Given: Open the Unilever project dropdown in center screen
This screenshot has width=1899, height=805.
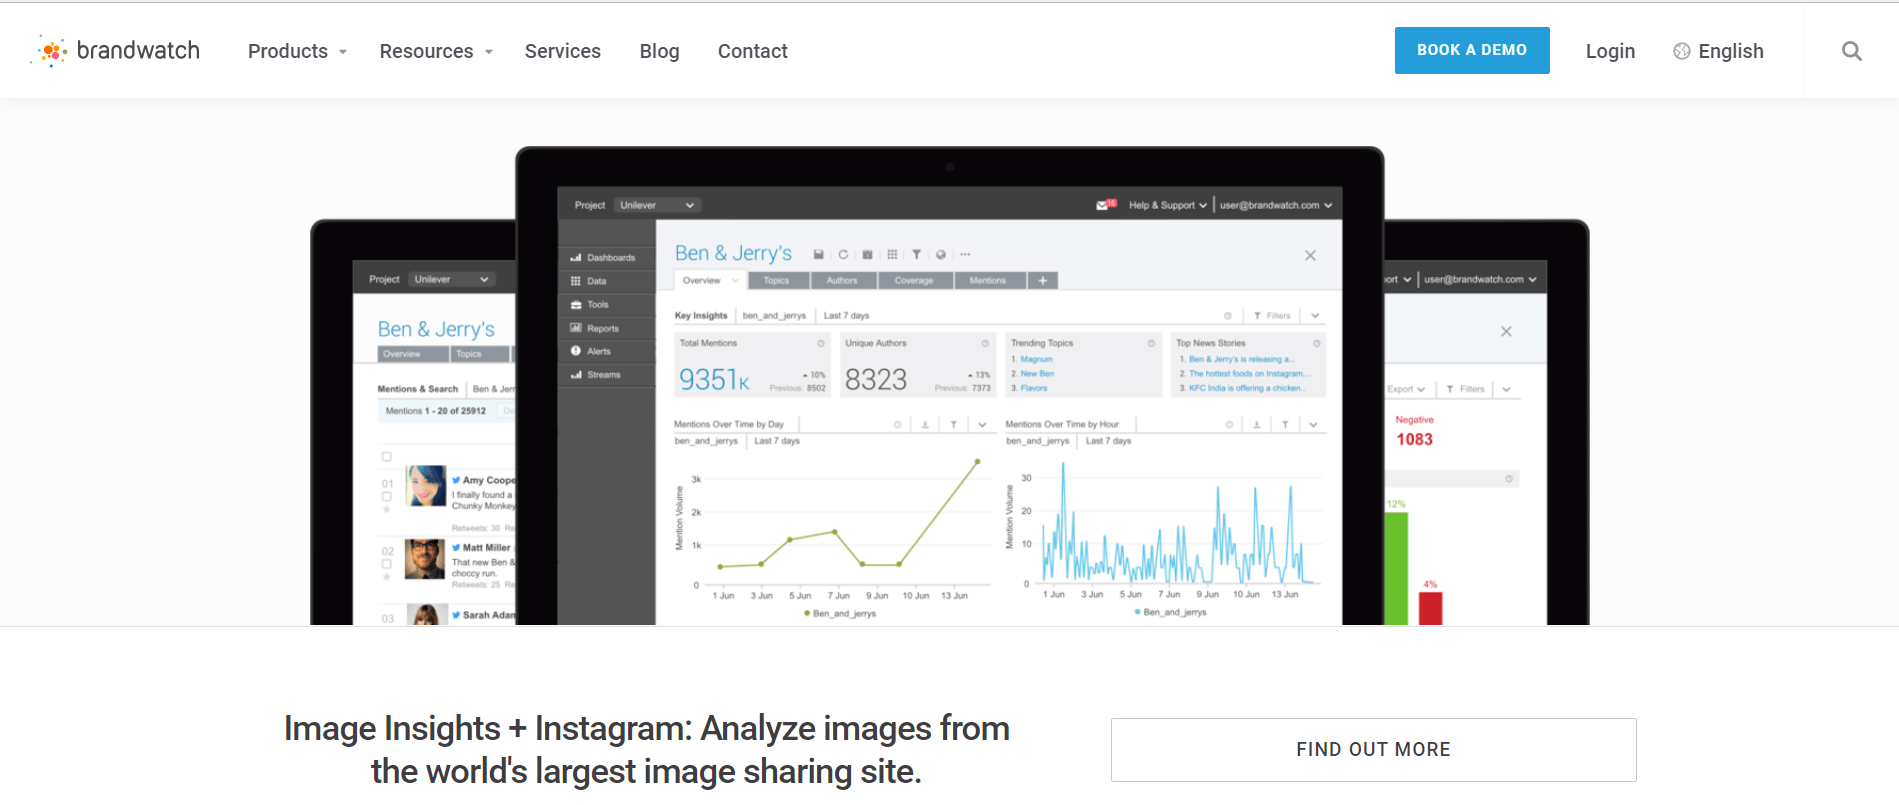Looking at the screenshot, I should (x=657, y=205).
